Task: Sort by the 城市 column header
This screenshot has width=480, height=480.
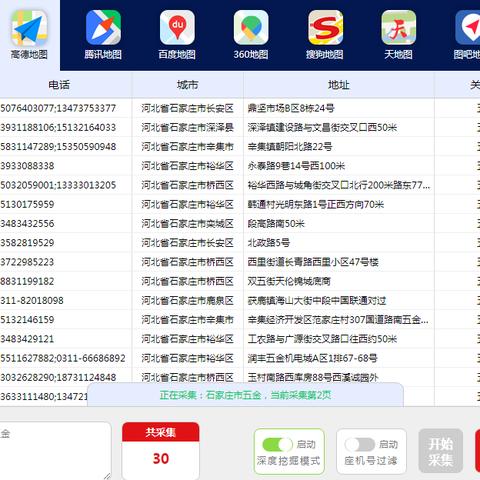Action: pyautogui.click(x=187, y=85)
